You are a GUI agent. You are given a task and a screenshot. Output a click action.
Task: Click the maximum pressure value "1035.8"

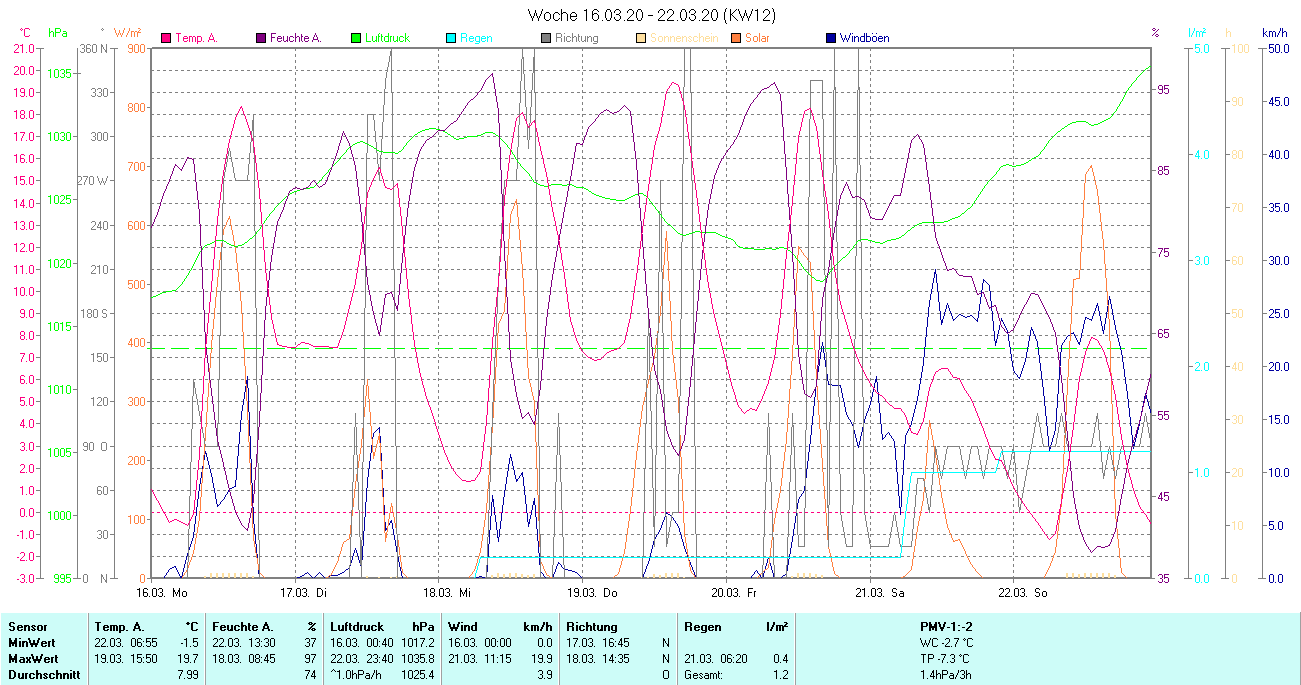coord(417,659)
